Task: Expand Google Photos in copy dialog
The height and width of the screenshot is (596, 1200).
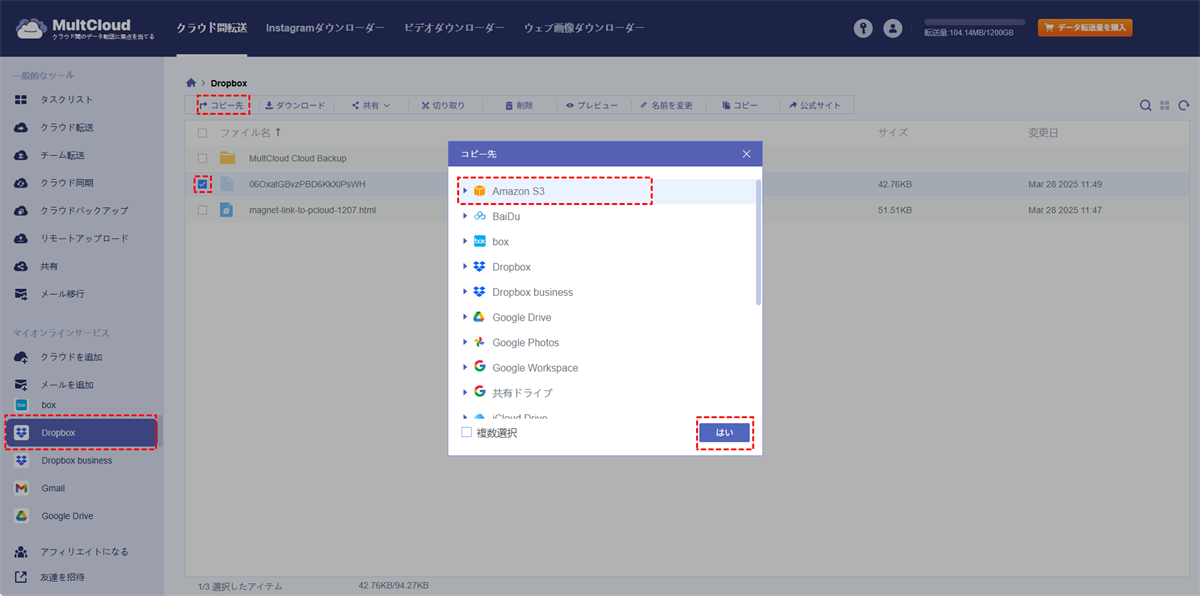Action: (465, 342)
